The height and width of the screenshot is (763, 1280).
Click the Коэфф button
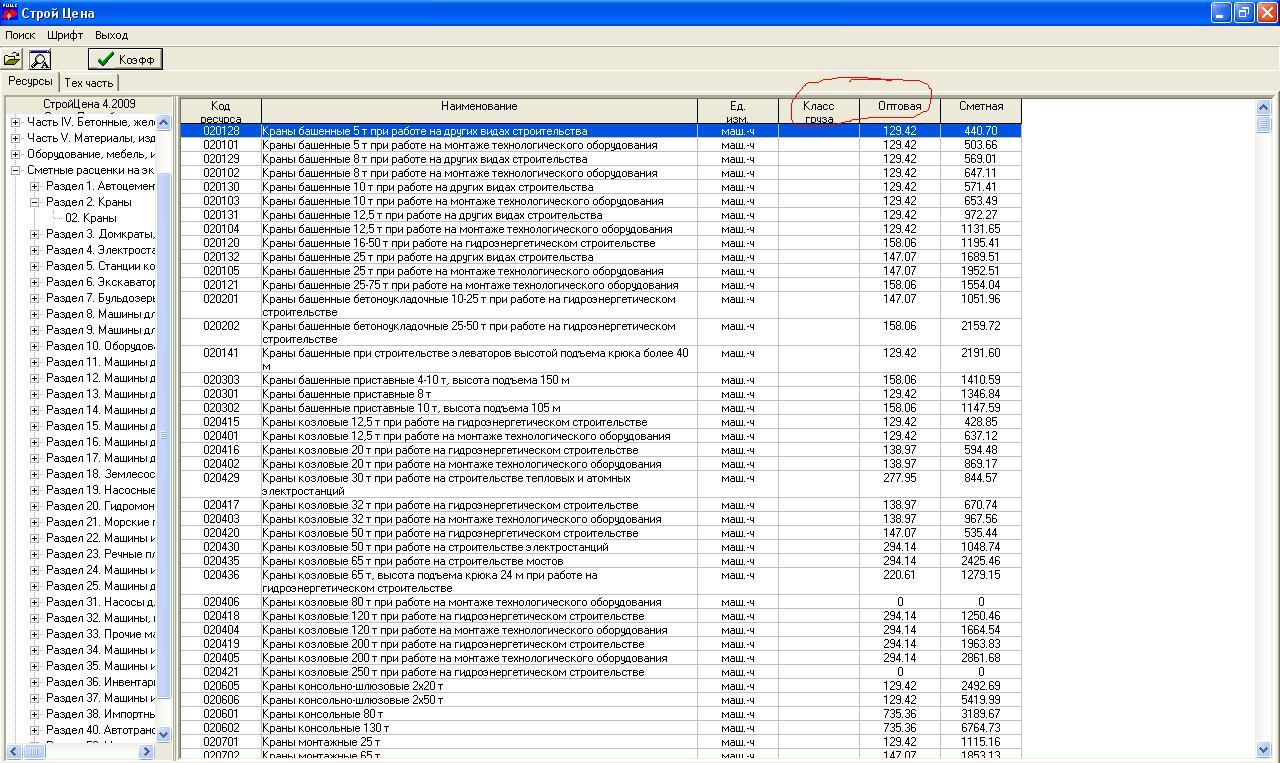point(125,59)
